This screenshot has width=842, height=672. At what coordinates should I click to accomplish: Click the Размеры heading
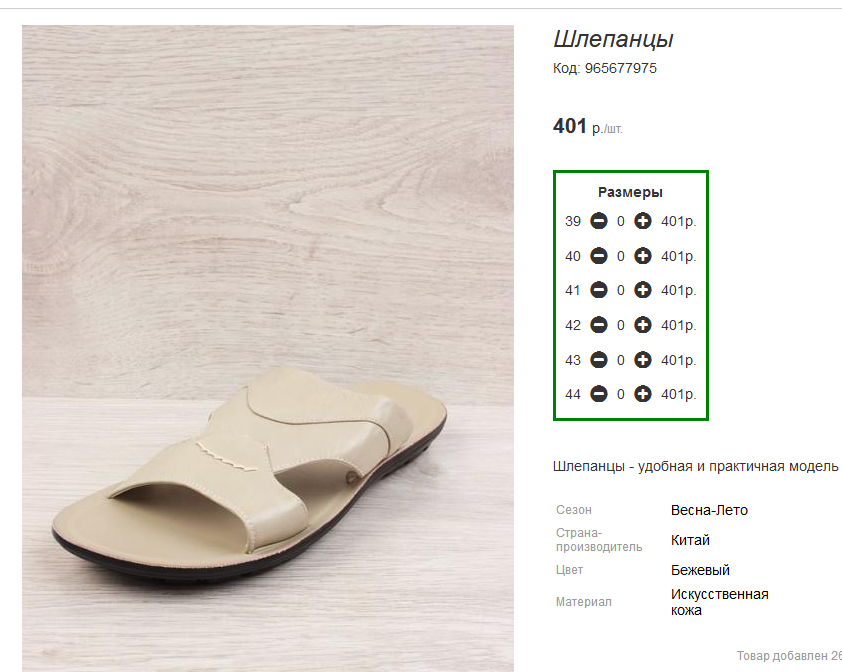pyautogui.click(x=630, y=192)
